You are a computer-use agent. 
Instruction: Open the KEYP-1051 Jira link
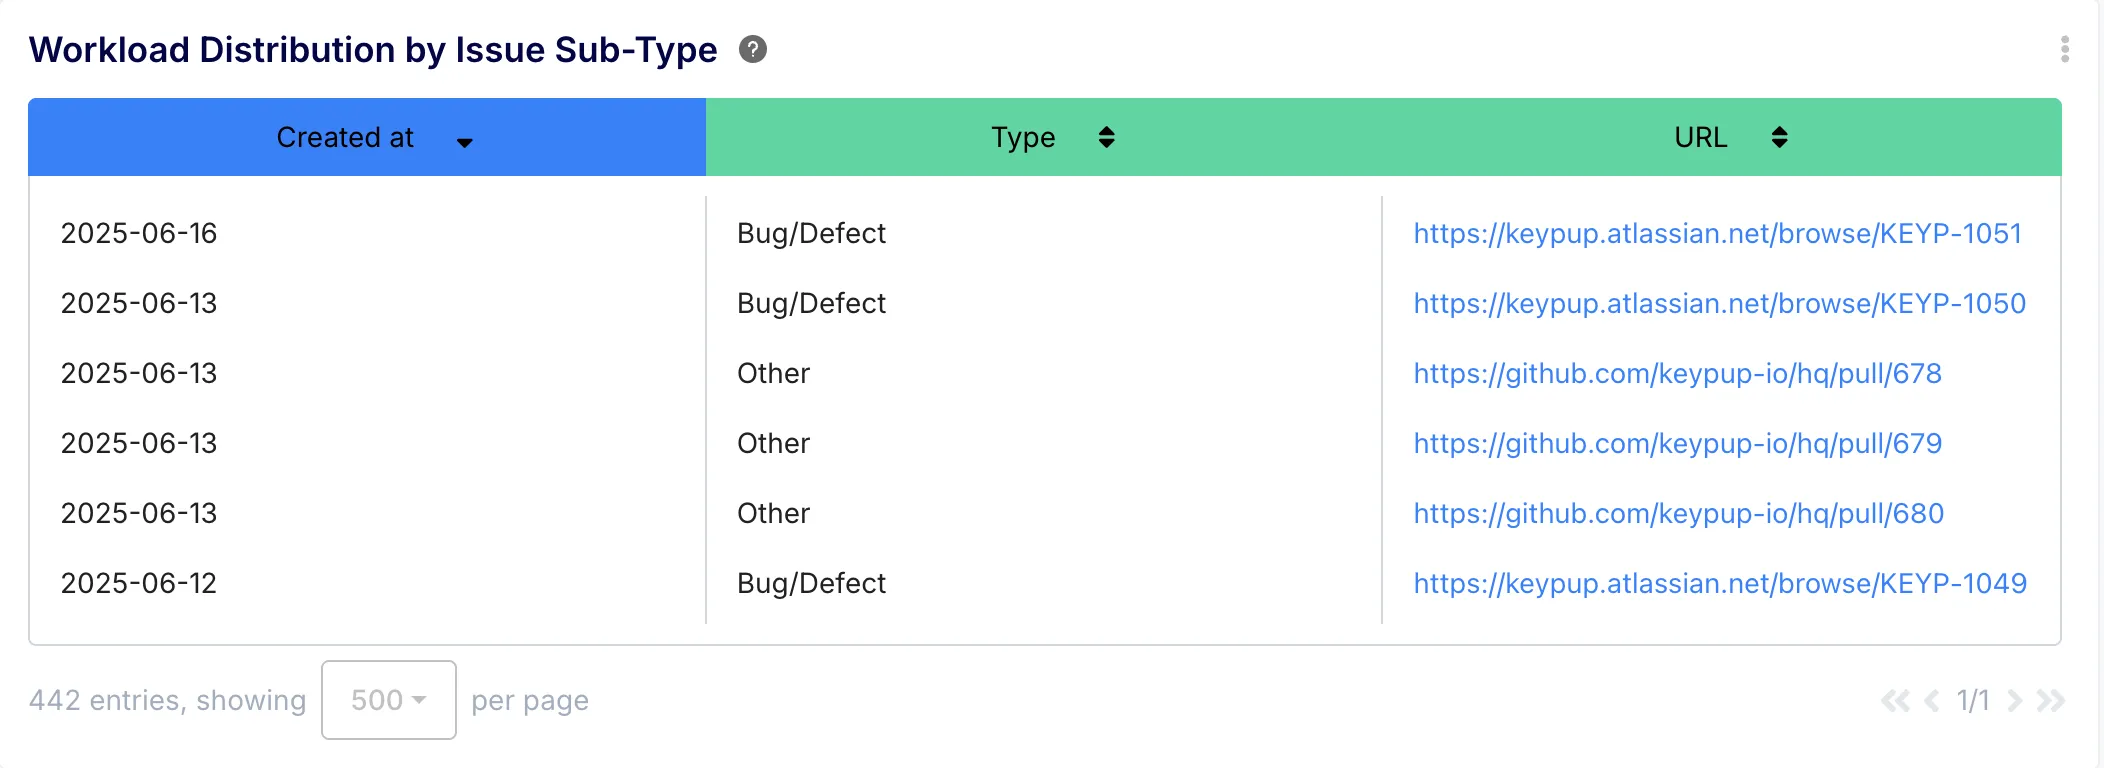point(1717,233)
